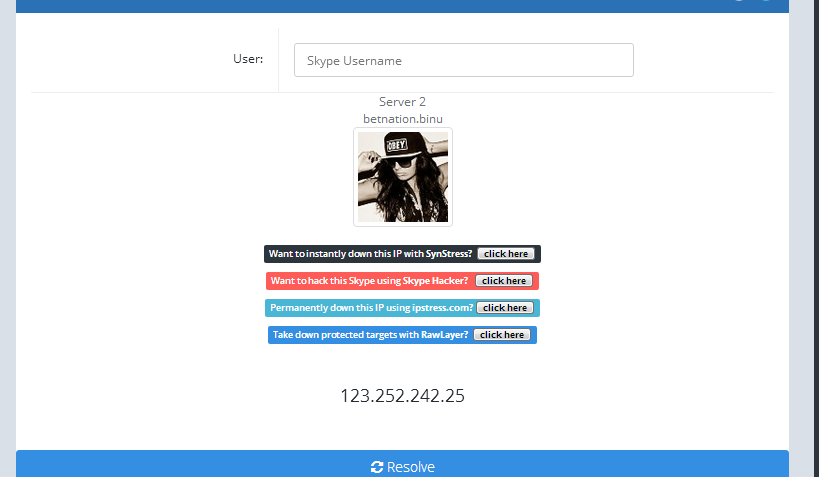This screenshot has height=477, width=819.
Task: Click 'click here' for Skype Hacker banner
Action: [504, 281]
